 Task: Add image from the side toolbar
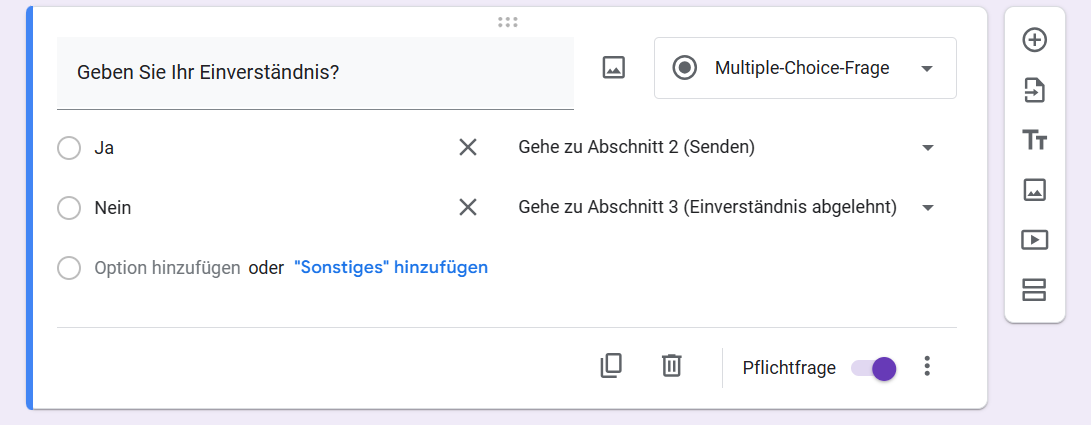tap(1034, 189)
